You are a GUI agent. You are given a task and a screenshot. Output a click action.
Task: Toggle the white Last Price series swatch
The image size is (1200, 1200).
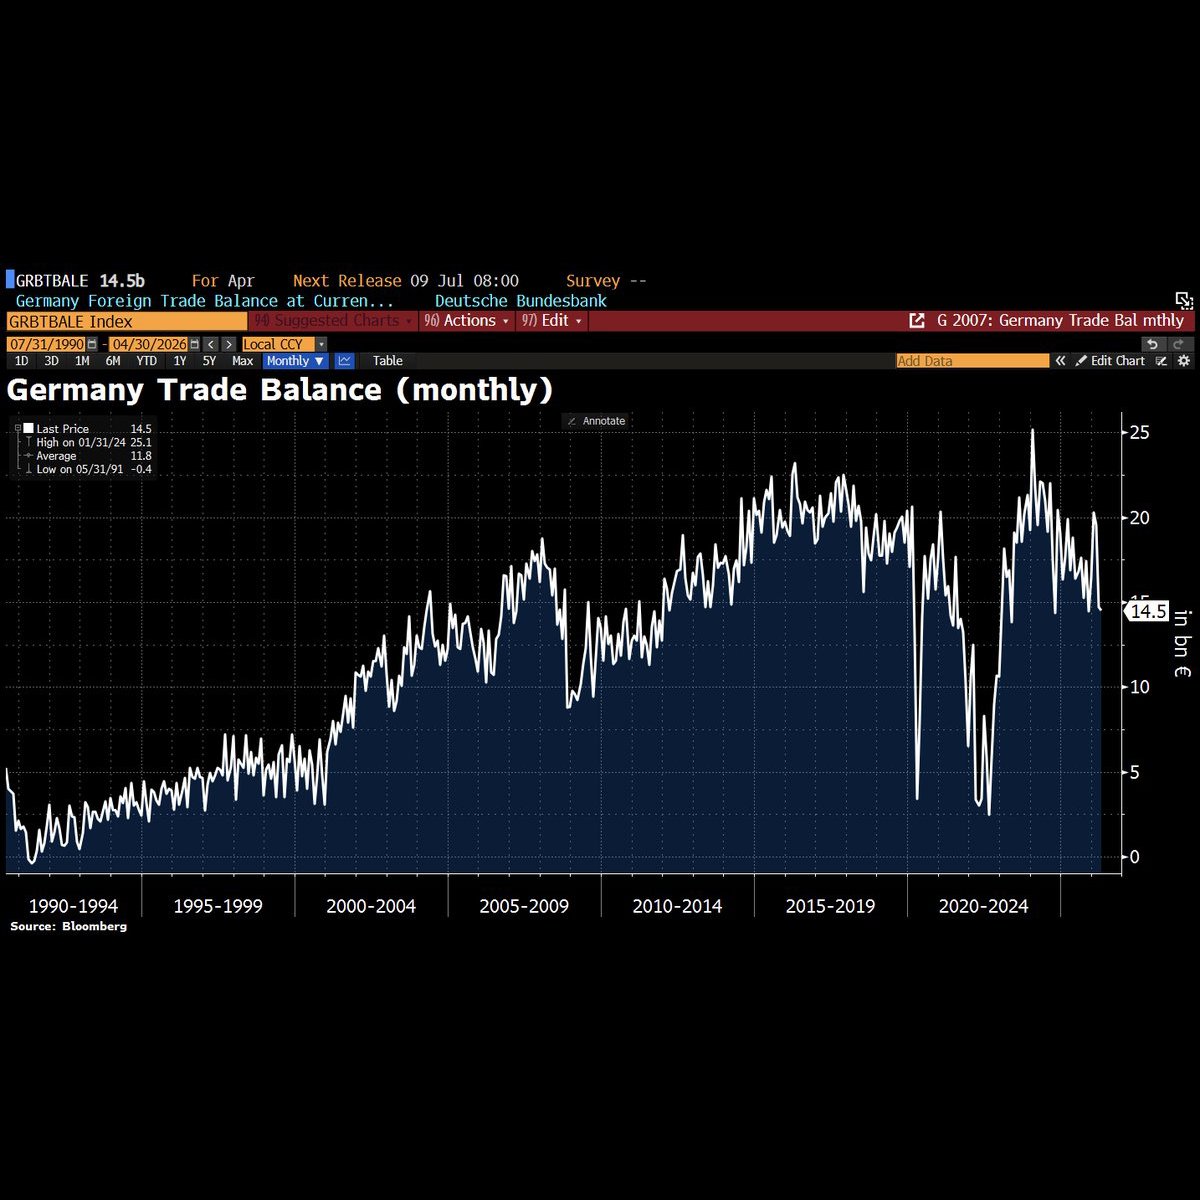[28, 428]
